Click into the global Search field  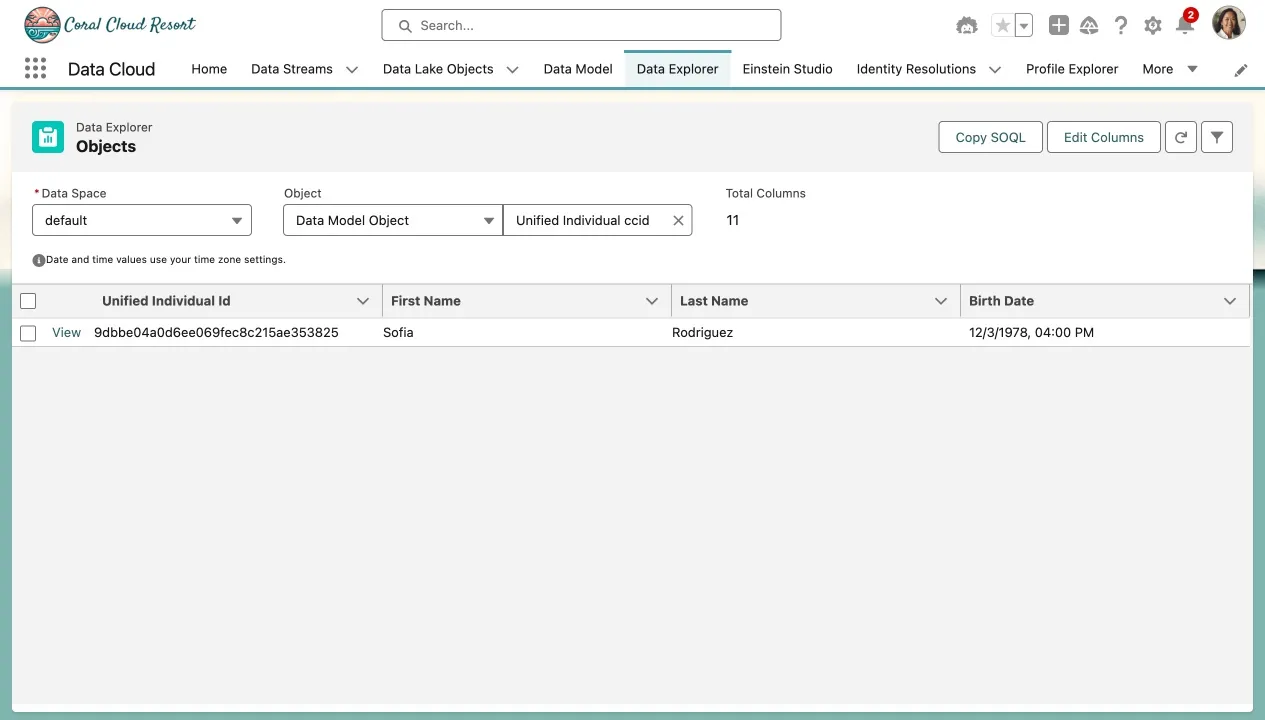tap(581, 25)
